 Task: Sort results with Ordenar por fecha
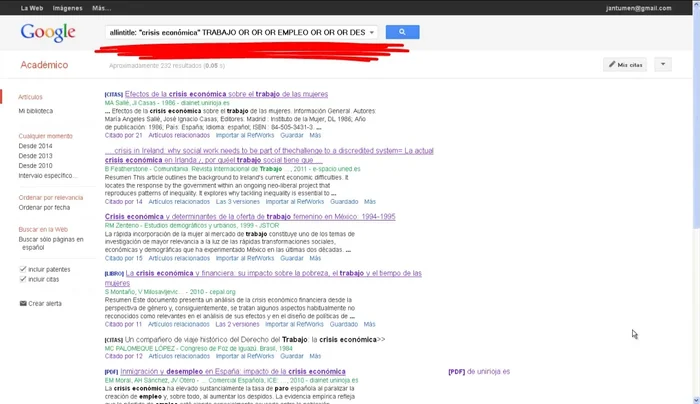44,208
